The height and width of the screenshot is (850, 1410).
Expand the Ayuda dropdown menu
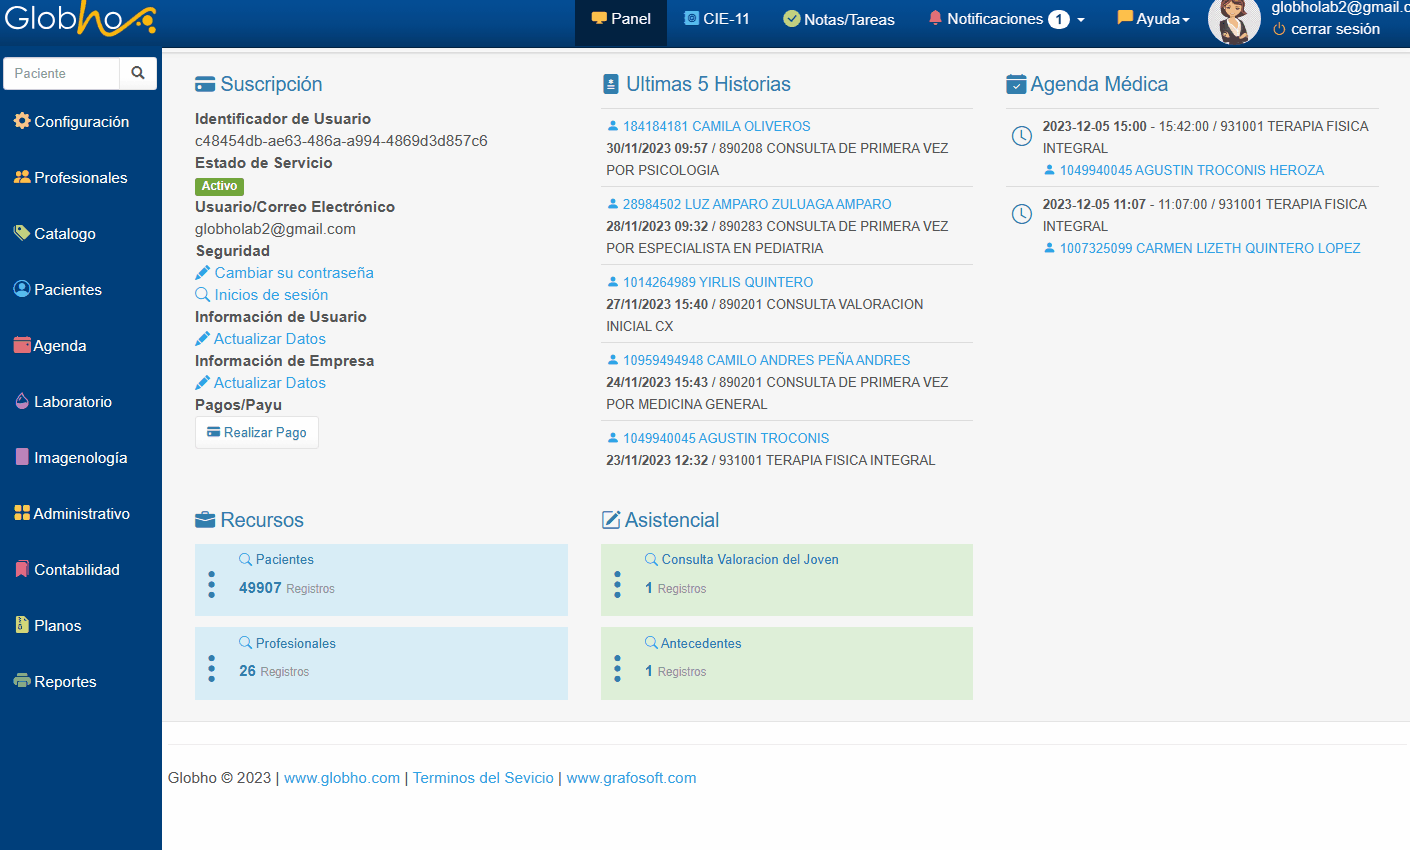[x=1154, y=19]
